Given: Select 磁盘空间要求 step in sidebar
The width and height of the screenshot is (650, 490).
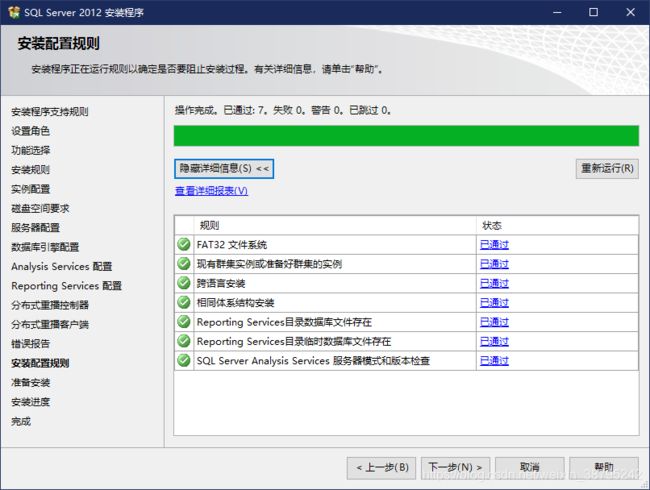Looking at the screenshot, I should pos(40,209).
